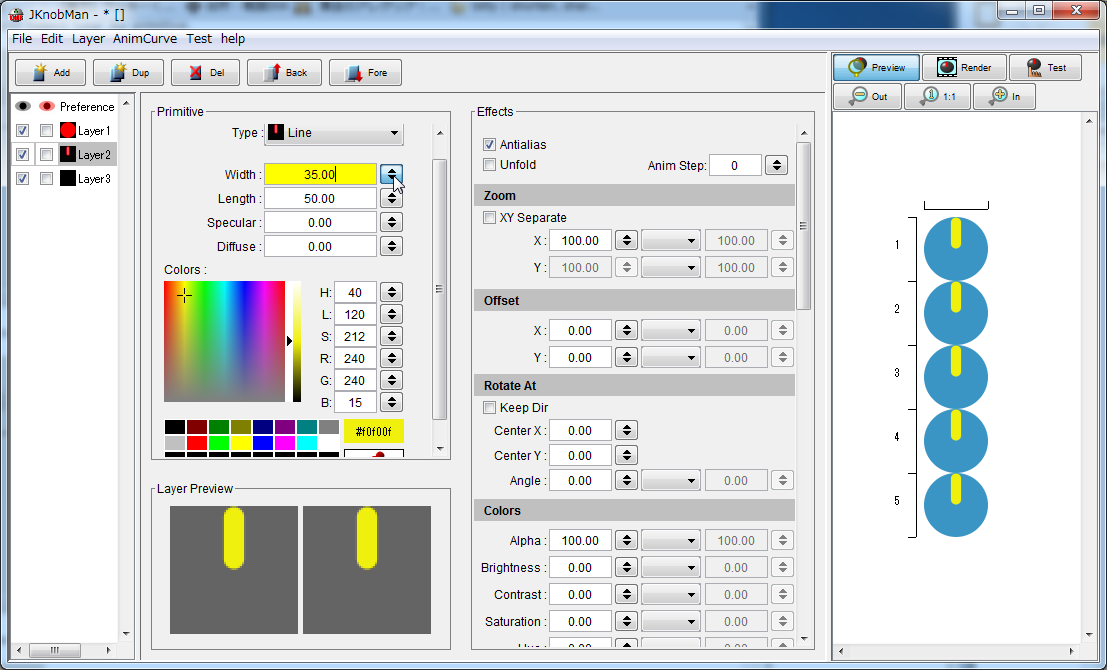This screenshot has width=1107, height=670.
Task: Enable the Unfold checkbox
Action: pyautogui.click(x=489, y=164)
